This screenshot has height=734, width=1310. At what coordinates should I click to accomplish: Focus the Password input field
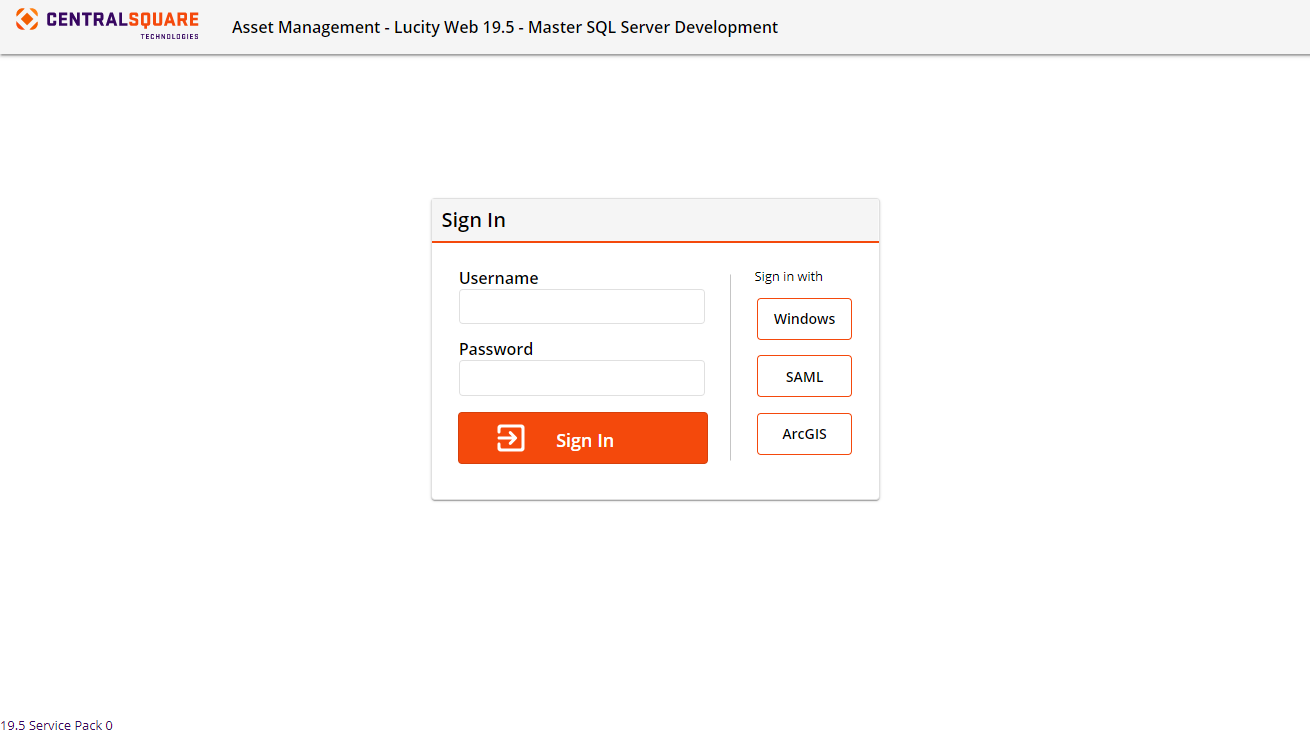(581, 377)
